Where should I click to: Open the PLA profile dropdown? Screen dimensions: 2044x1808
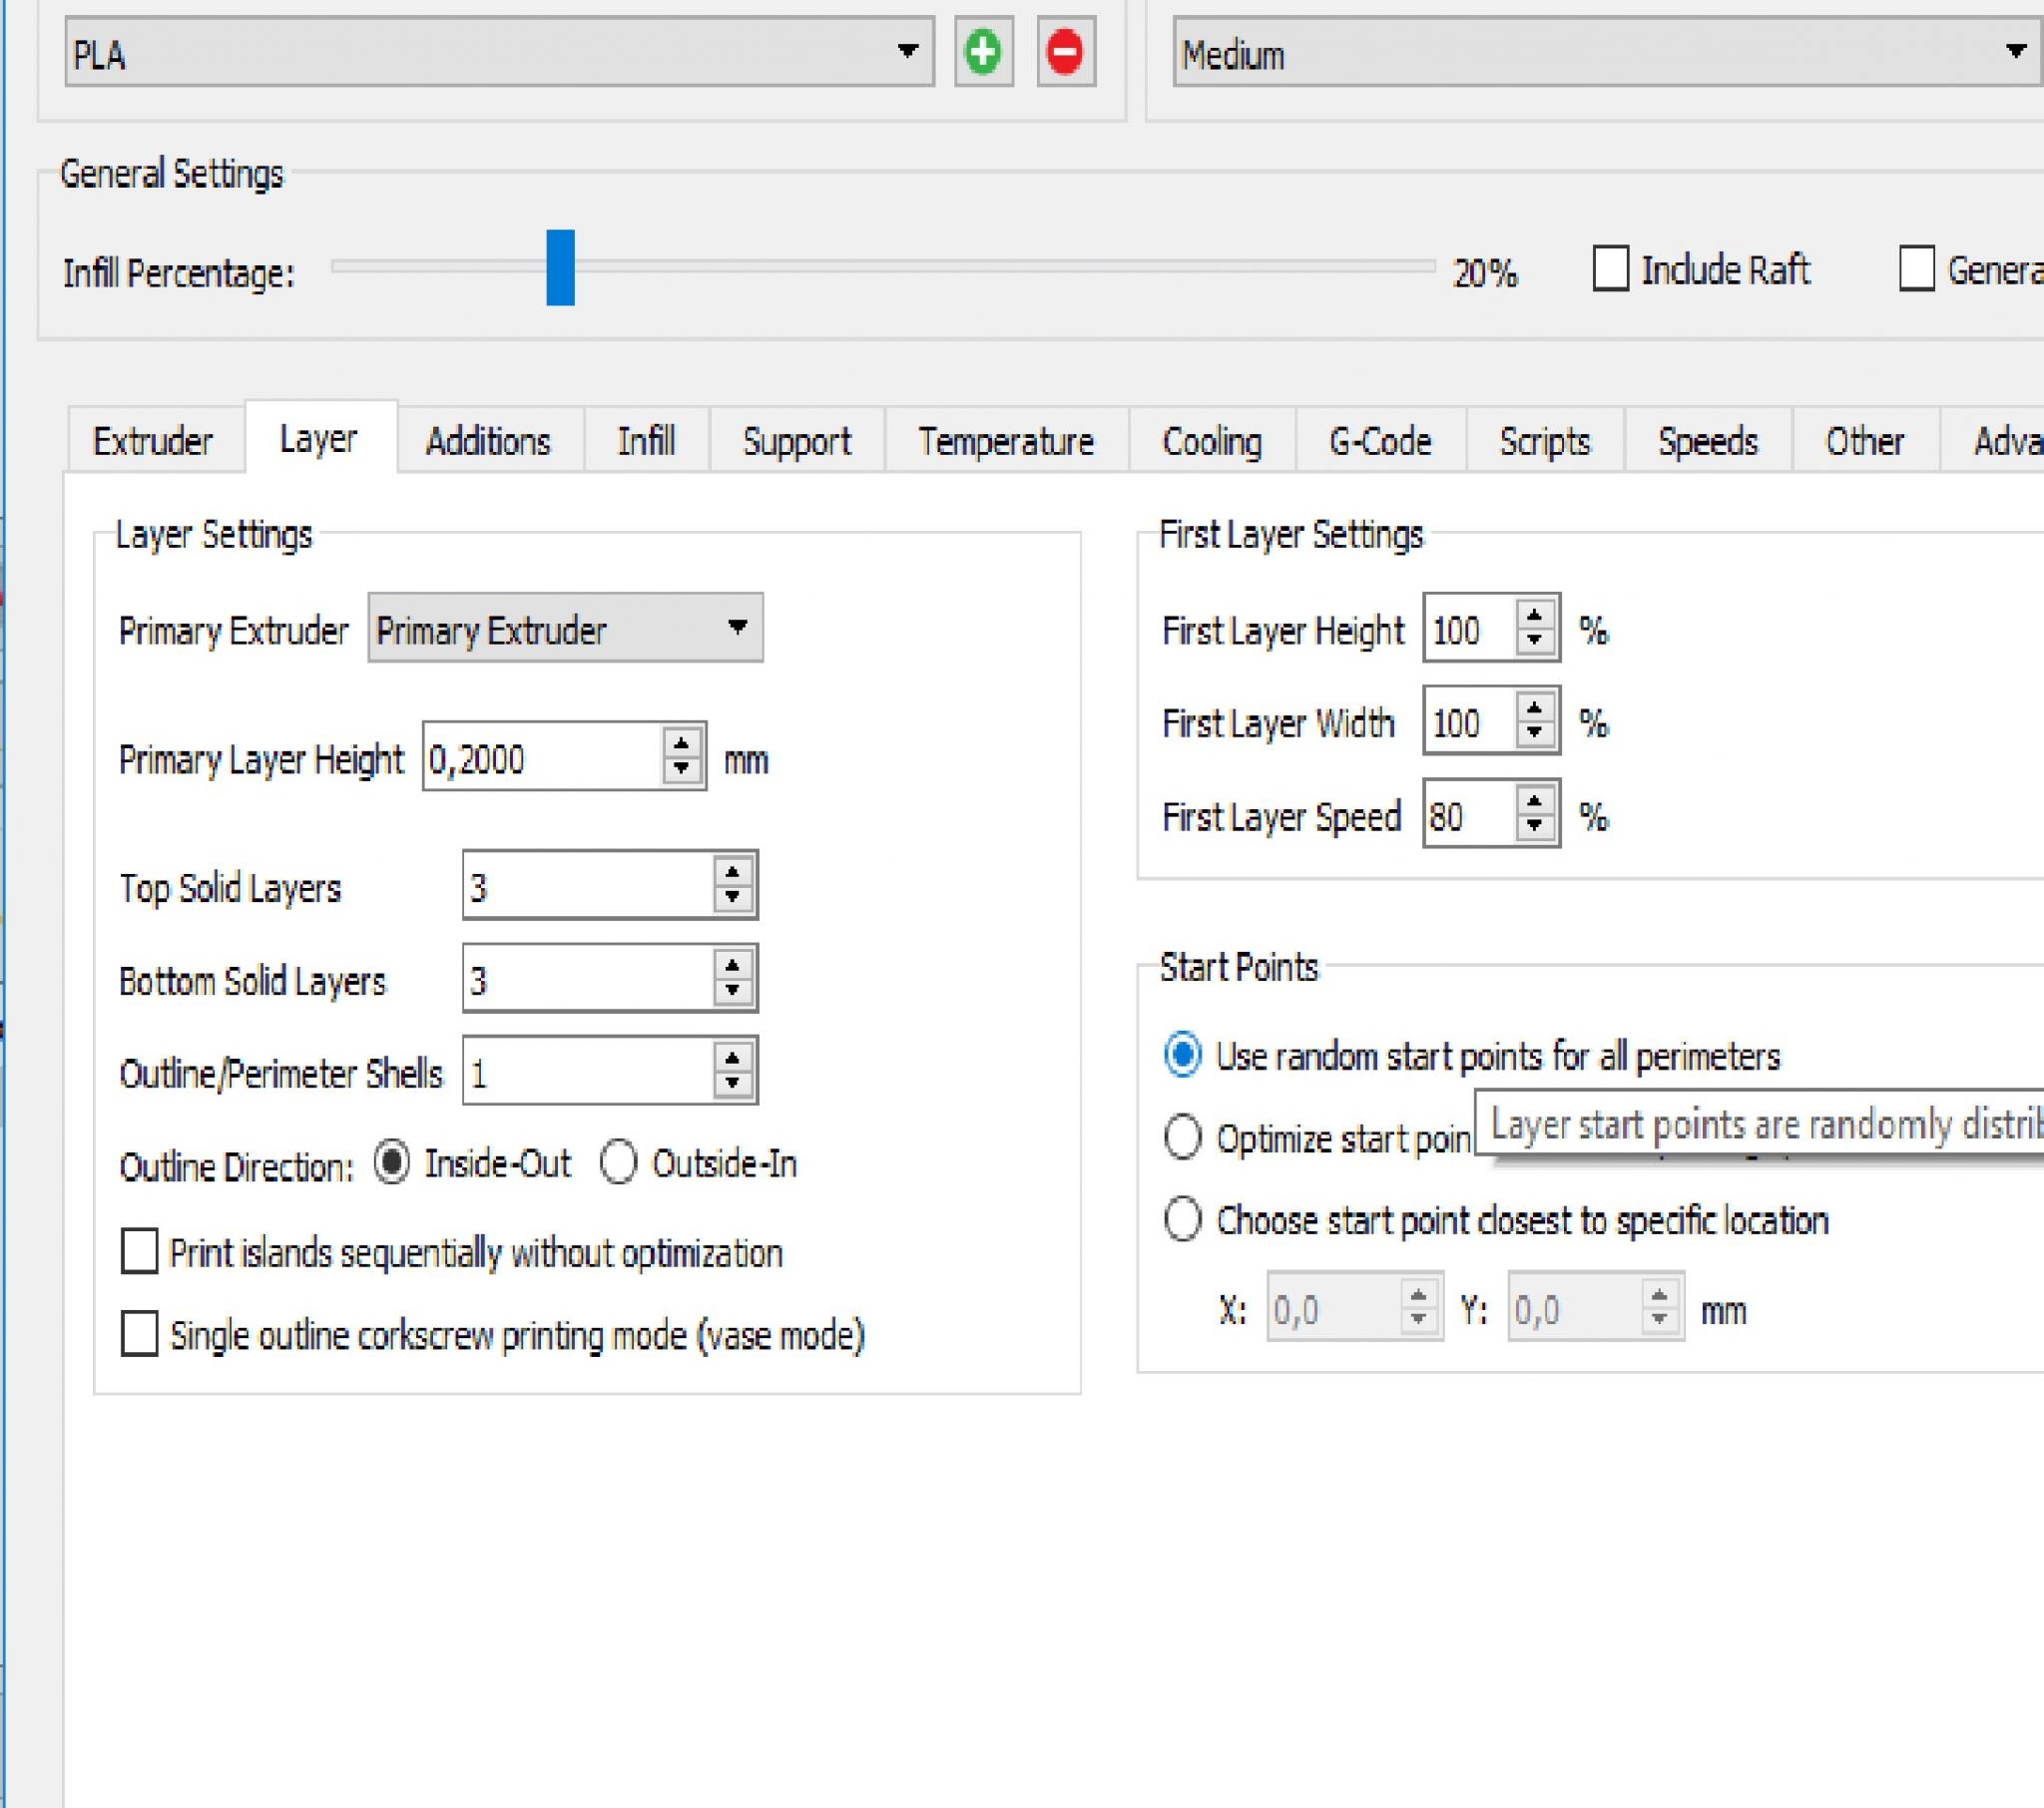tap(500, 52)
